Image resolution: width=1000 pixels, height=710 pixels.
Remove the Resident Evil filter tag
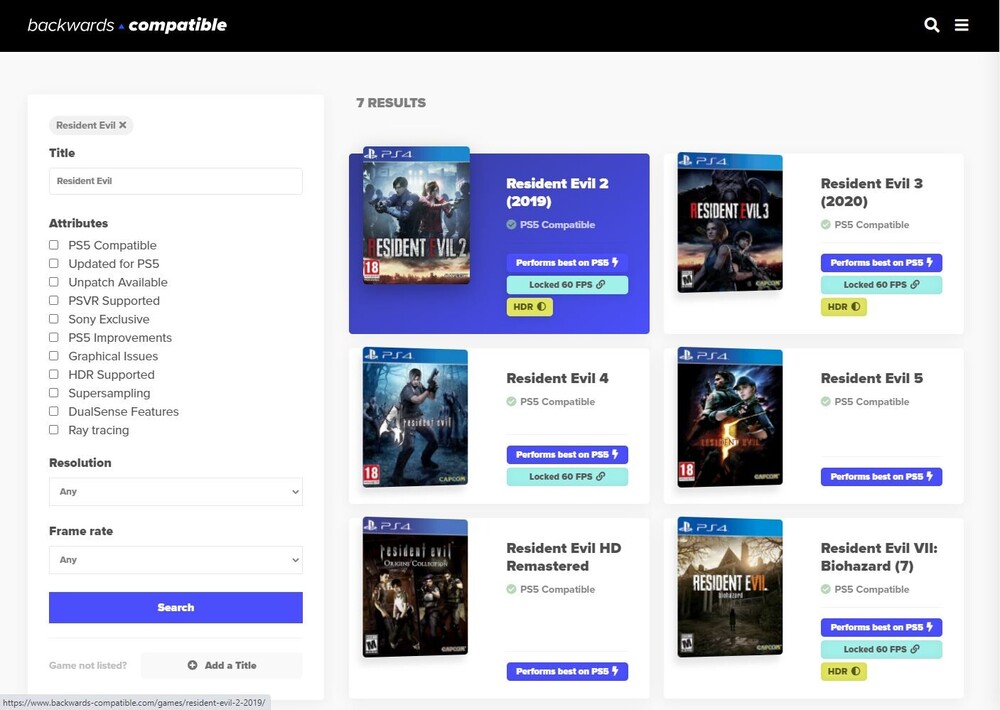[123, 125]
